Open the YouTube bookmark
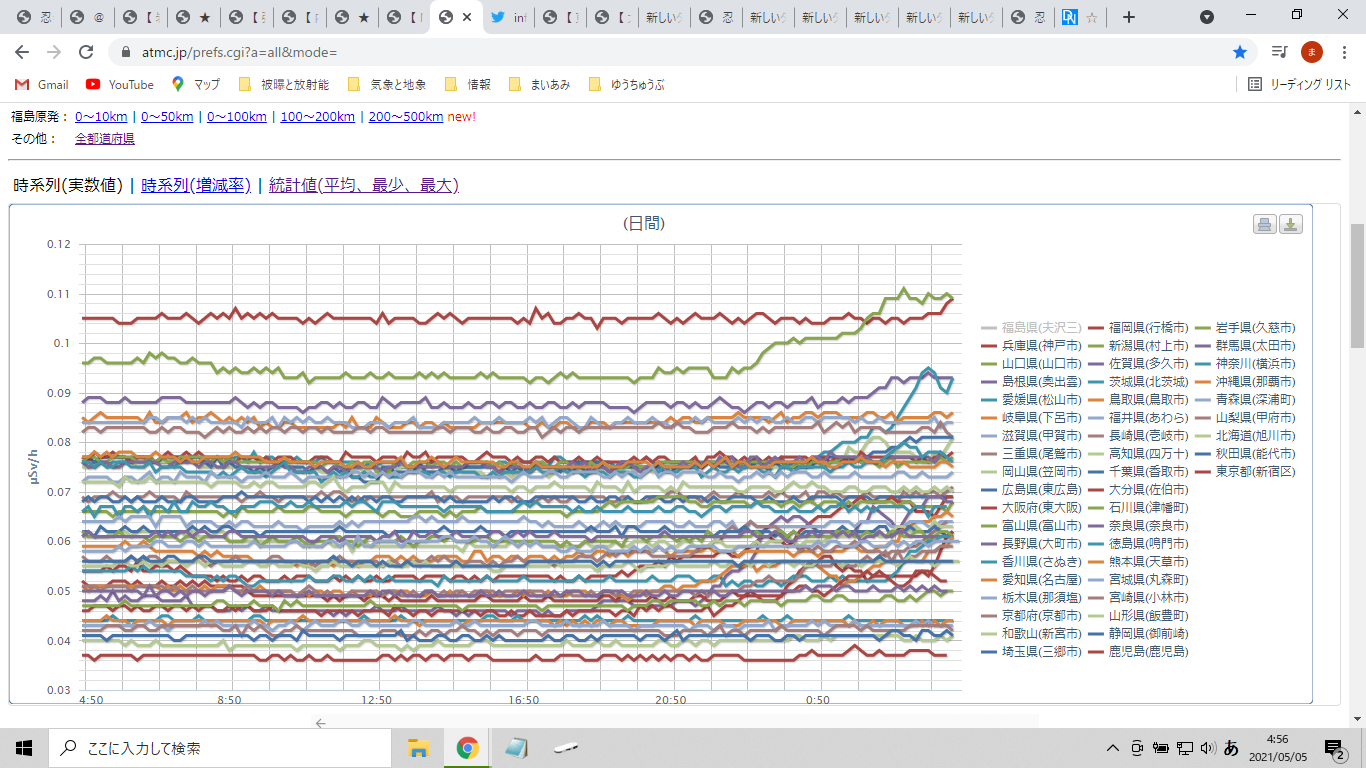The image size is (1366, 768). tap(120, 85)
